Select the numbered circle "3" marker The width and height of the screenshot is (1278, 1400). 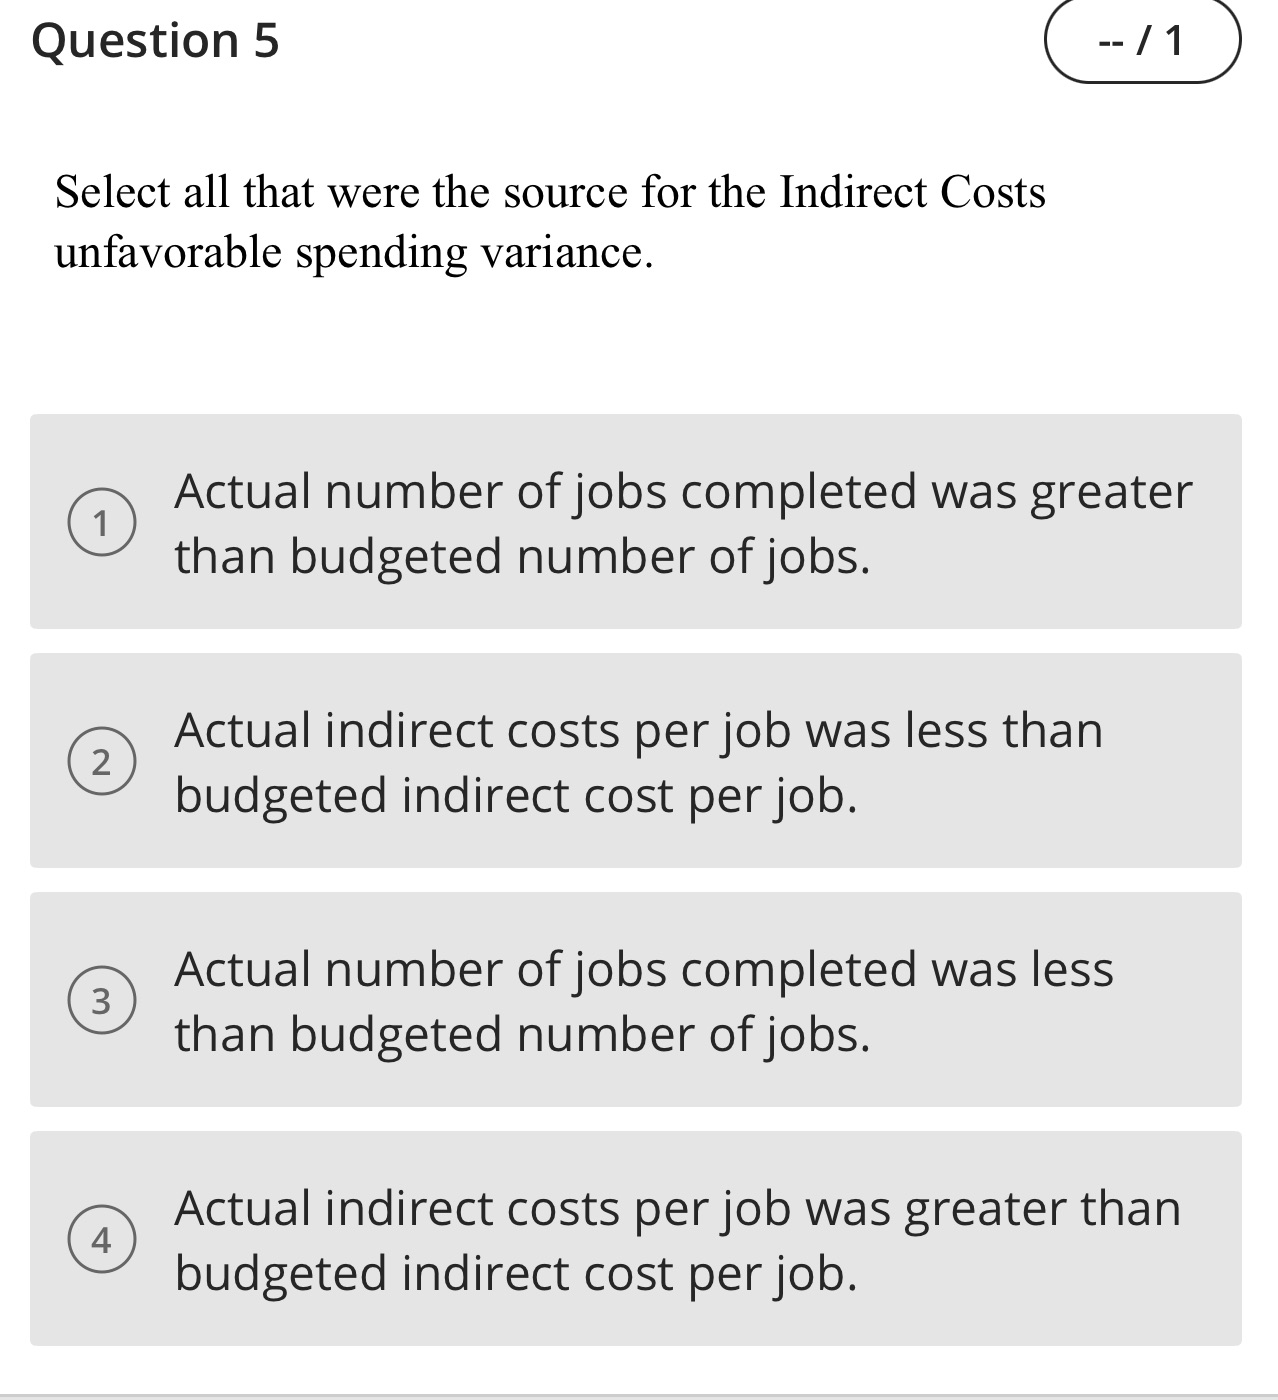pos(103,1000)
